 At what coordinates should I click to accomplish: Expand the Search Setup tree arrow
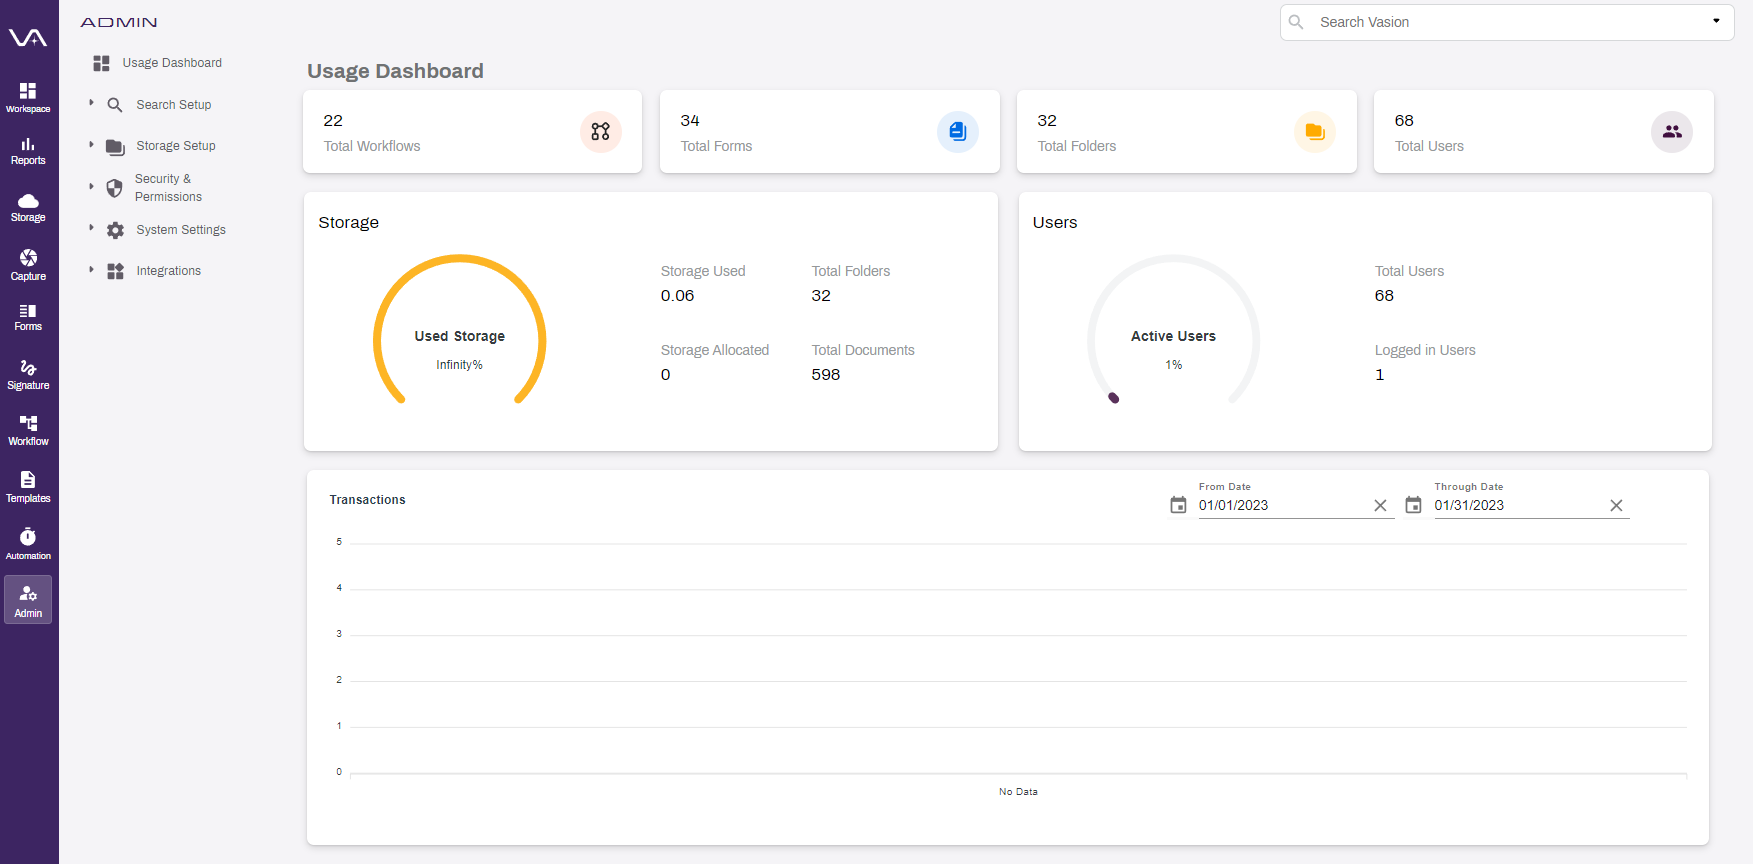(91, 103)
